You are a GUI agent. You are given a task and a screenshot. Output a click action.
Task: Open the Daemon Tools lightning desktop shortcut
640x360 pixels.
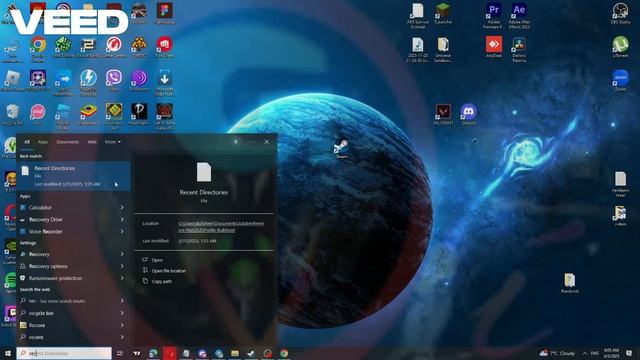[x=89, y=82]
